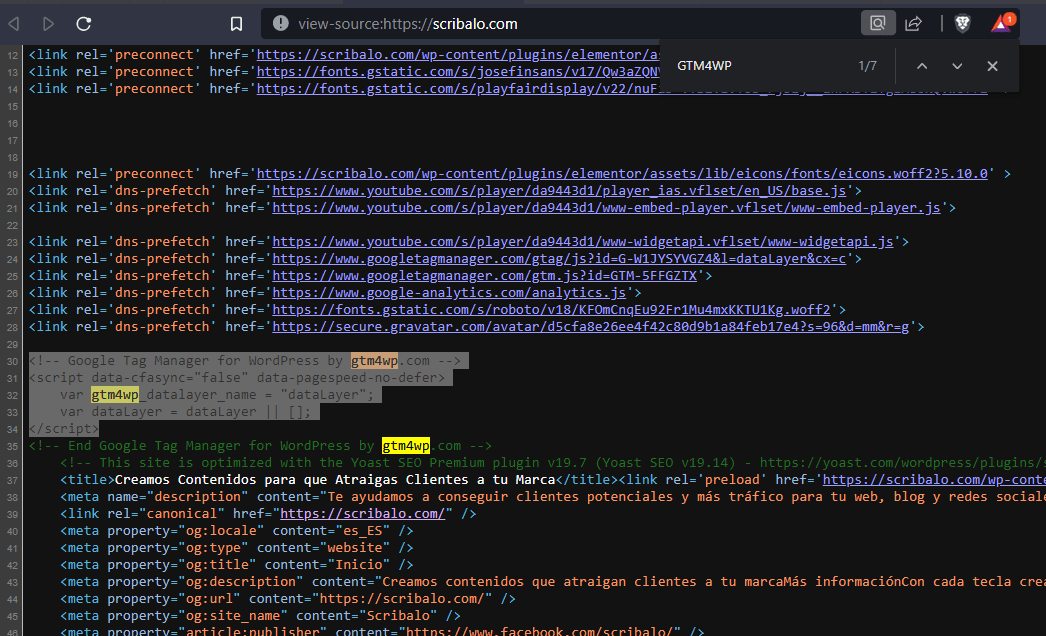Click the line var dataLayer = dataLayer || []
The image size is (1046, 636).
point(185,412)
